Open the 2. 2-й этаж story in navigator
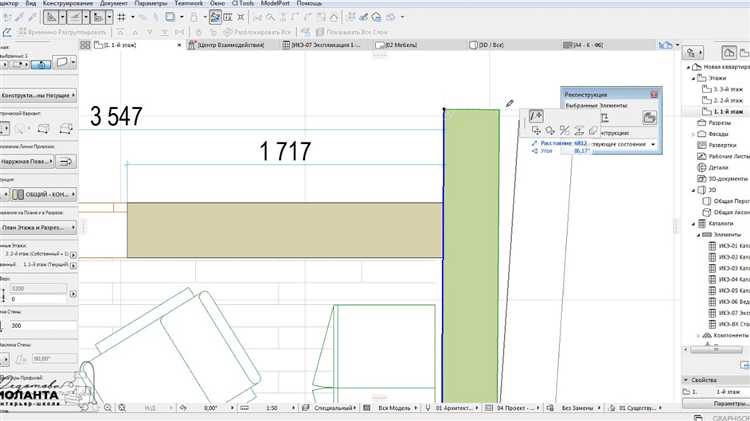The image size is (750, 421). (722, 100)
